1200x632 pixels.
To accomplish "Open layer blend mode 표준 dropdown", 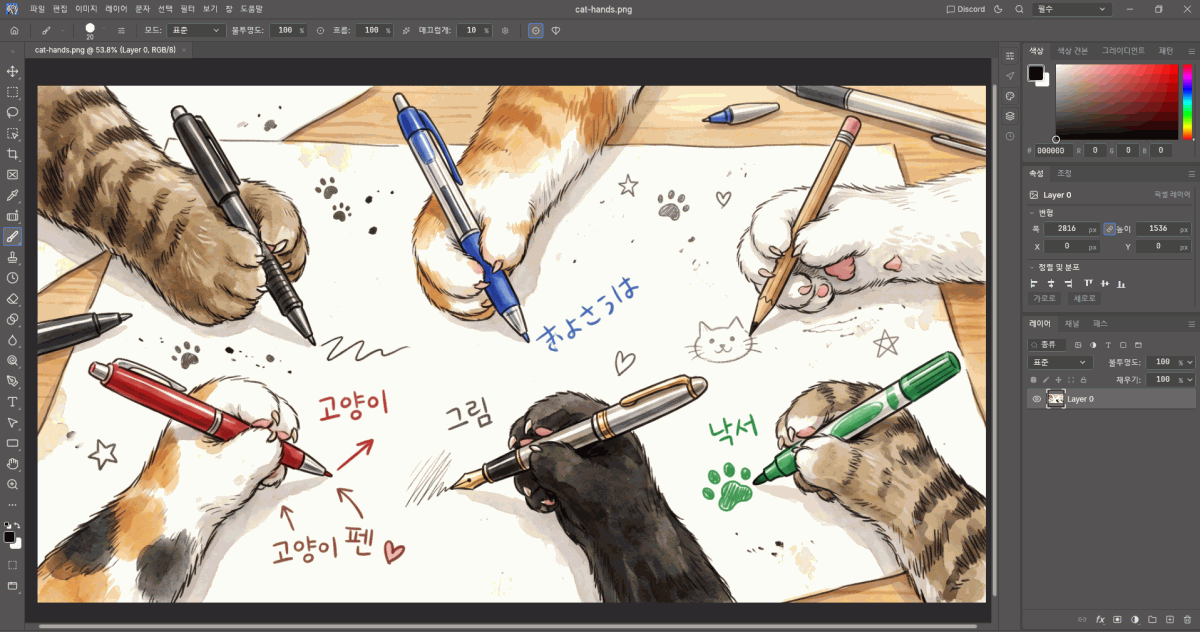I will [1060, 362].
